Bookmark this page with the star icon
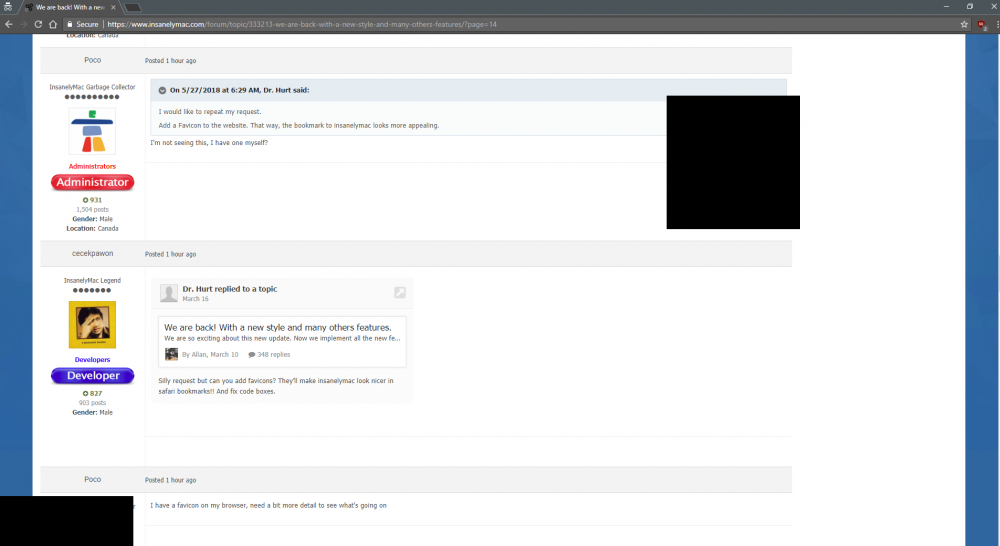1000x546 pixels. click(x=964, y=24)
